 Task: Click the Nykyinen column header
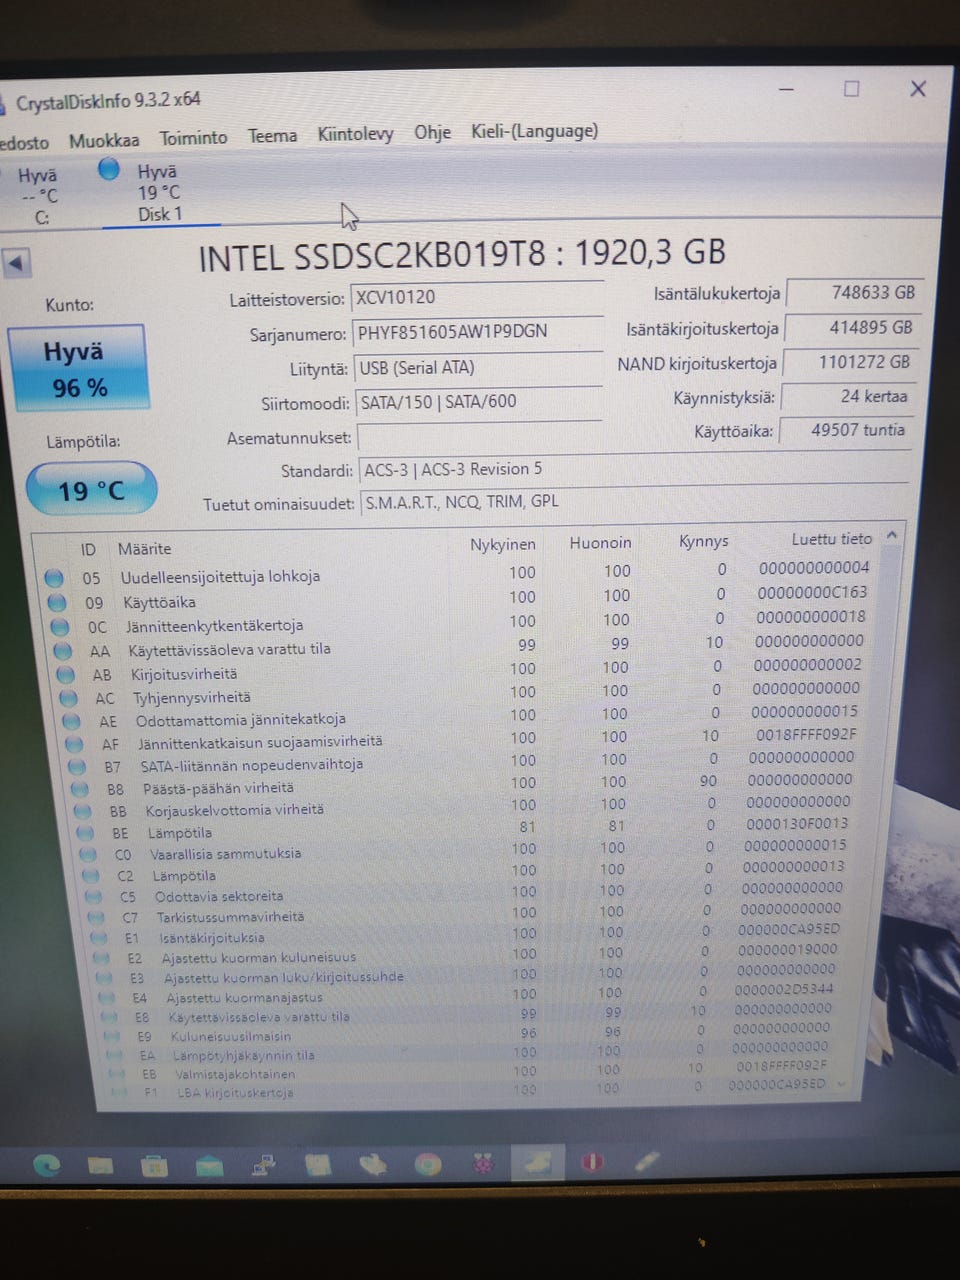pos(503,545)
